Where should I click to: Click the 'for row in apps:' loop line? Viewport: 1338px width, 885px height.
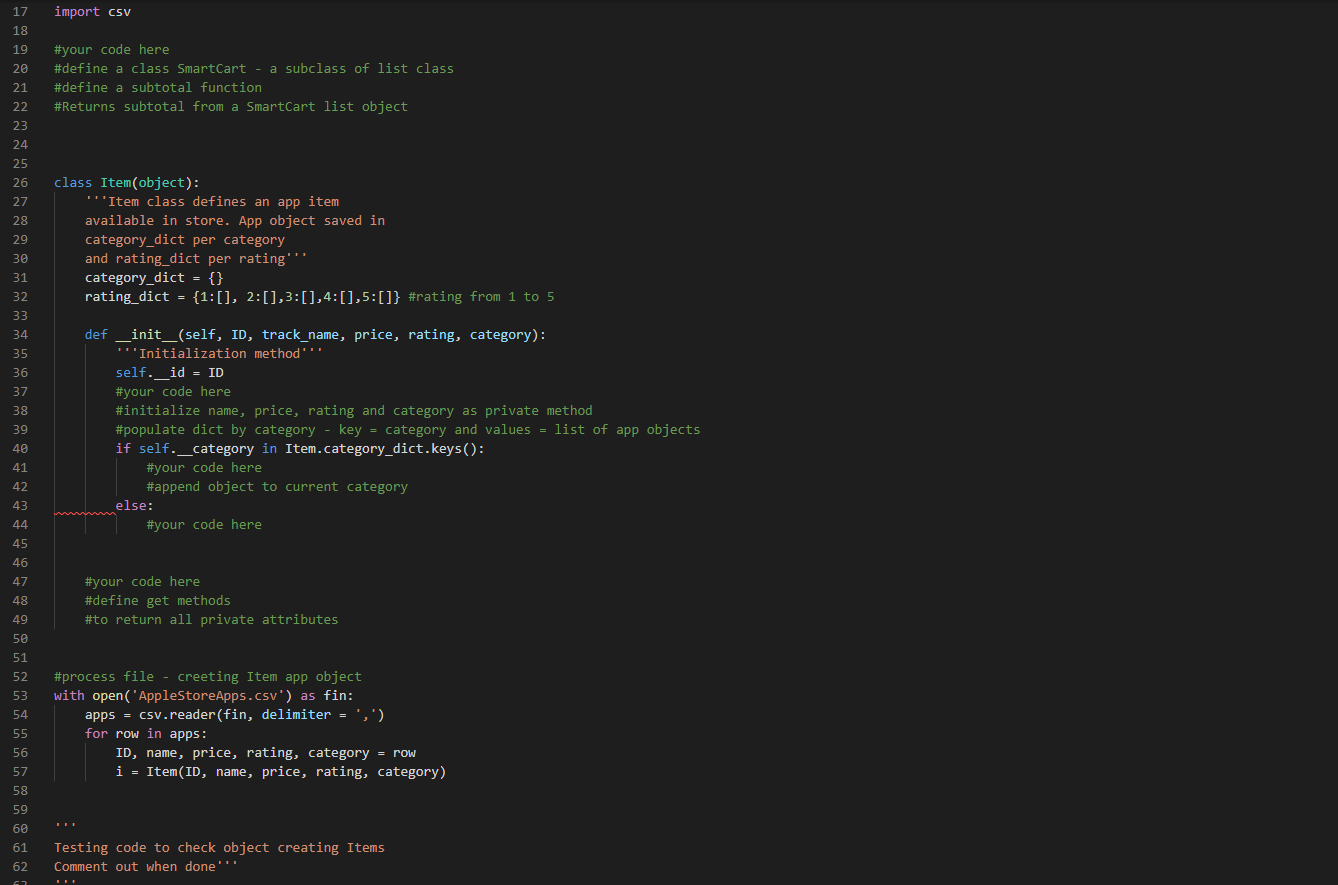coord(146,734)
